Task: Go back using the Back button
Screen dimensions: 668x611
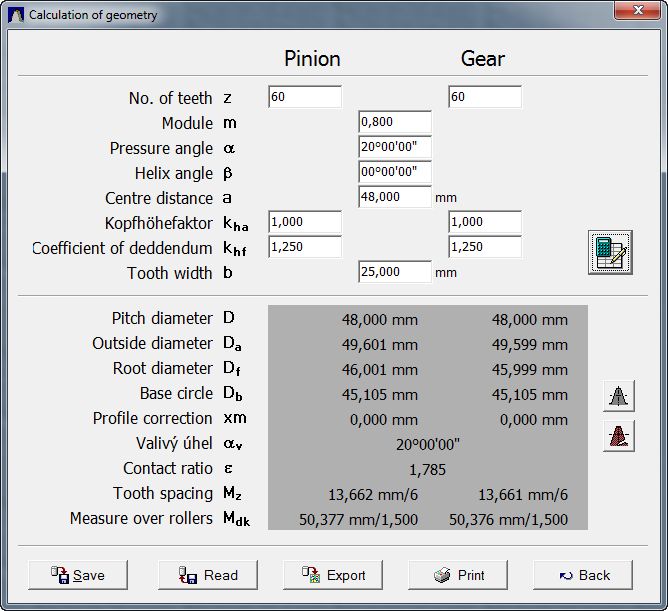Action: (x=583, y=575)
